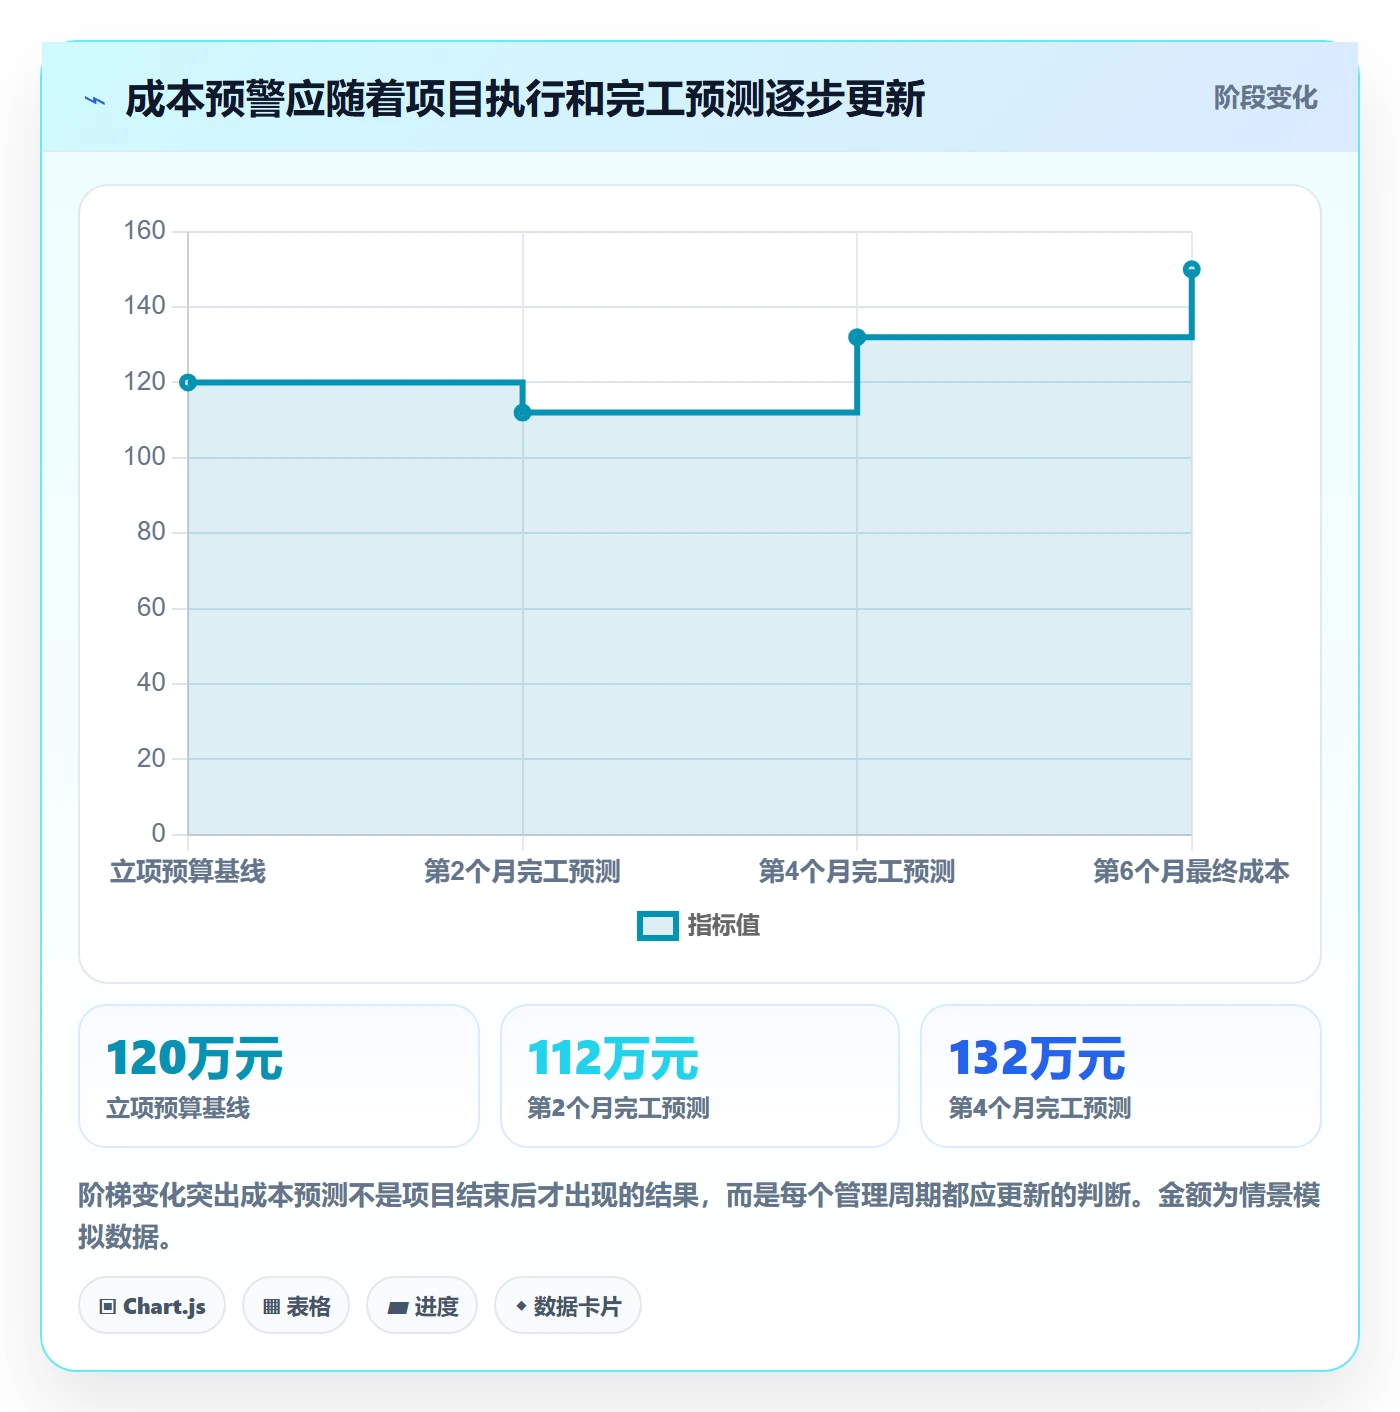Select the 120万元 立项预算基线 card

pyautogui.click(x=279, y=1076)
